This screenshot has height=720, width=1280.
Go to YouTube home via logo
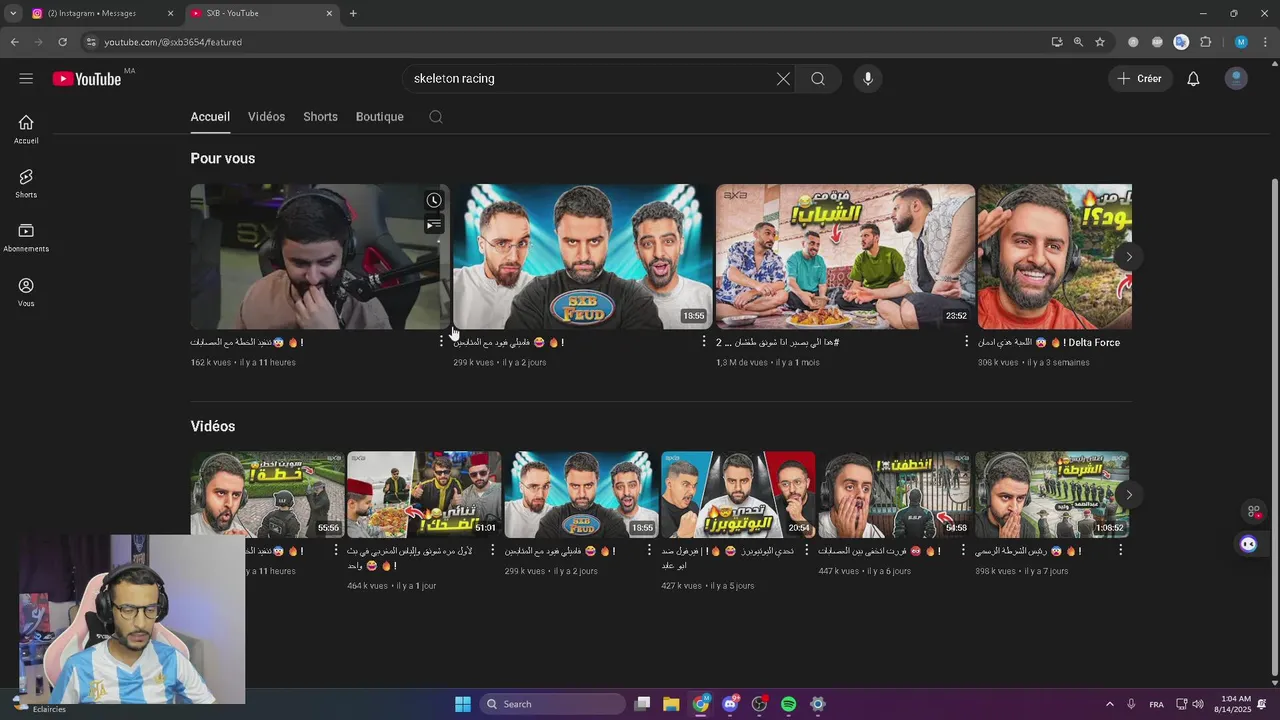click(87, 79)
